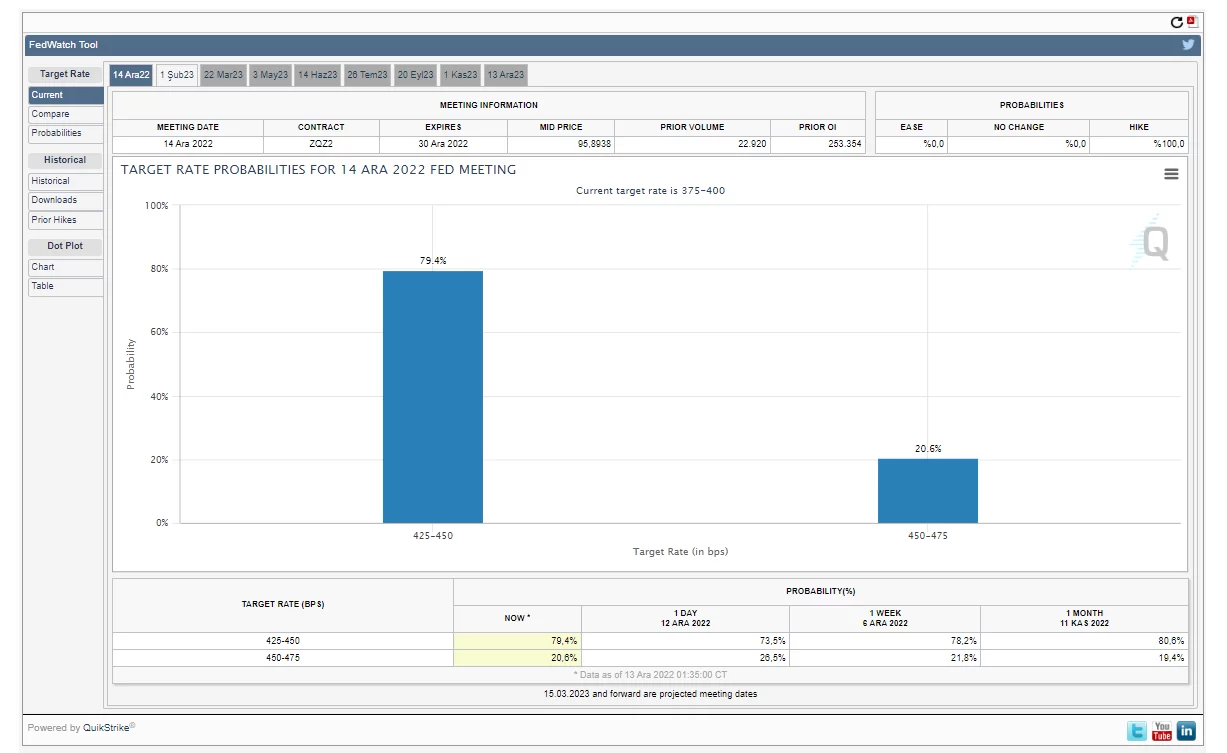The width and height of the screenshot is (1227, 753).
Task: Open Compare in the Target Rate sidebar
Action: coord(66,114)
